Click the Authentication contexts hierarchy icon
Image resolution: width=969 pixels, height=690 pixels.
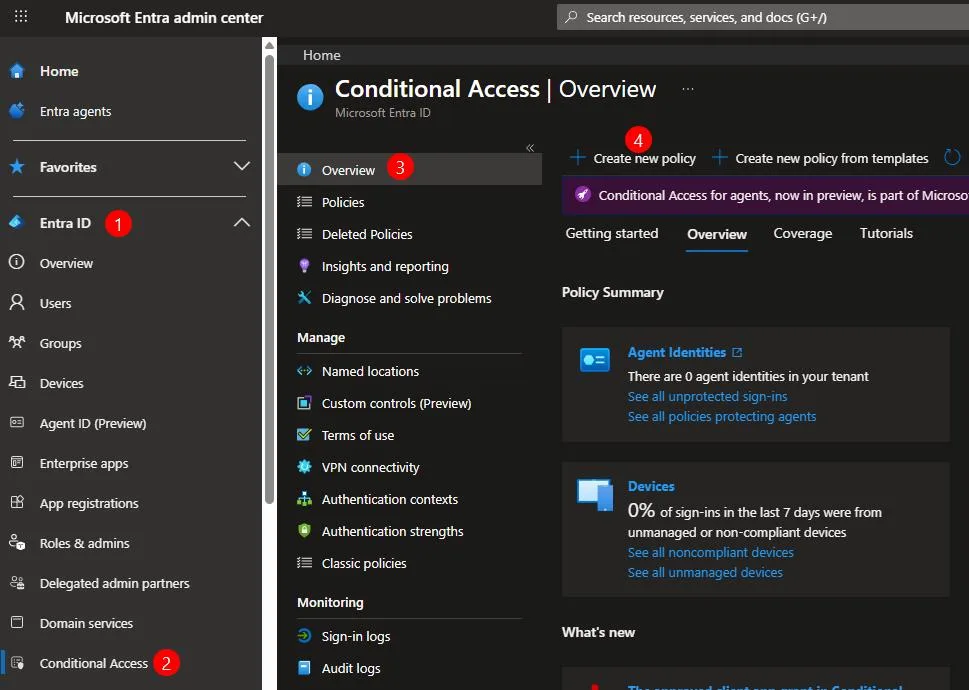tap(304, 499)
